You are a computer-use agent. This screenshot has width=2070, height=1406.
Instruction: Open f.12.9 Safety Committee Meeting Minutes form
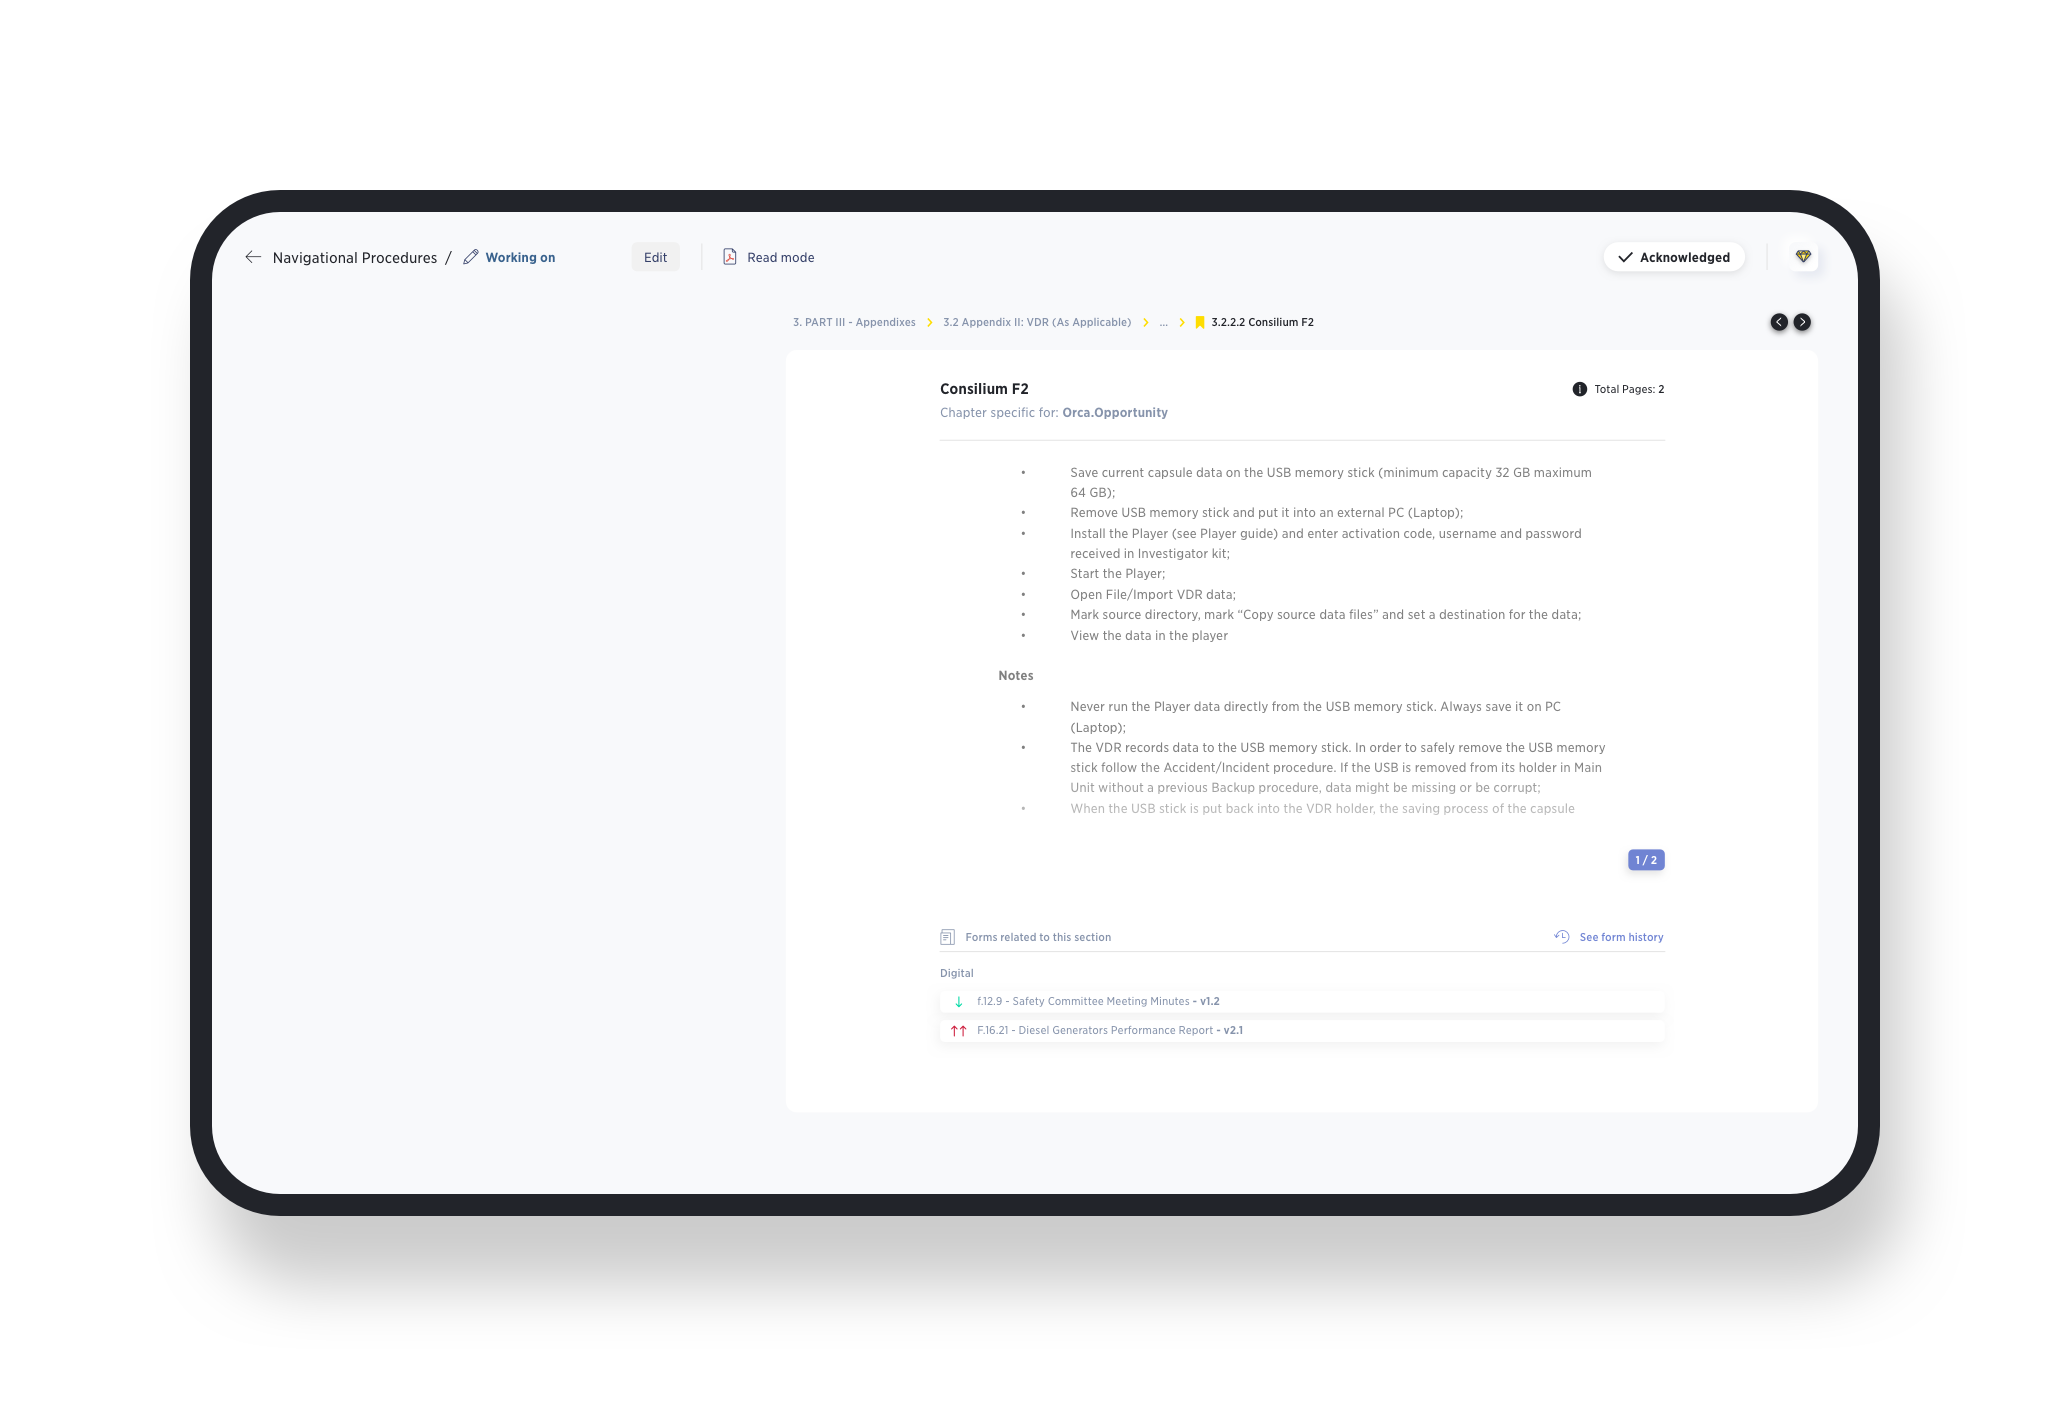pos(1097,1001)
